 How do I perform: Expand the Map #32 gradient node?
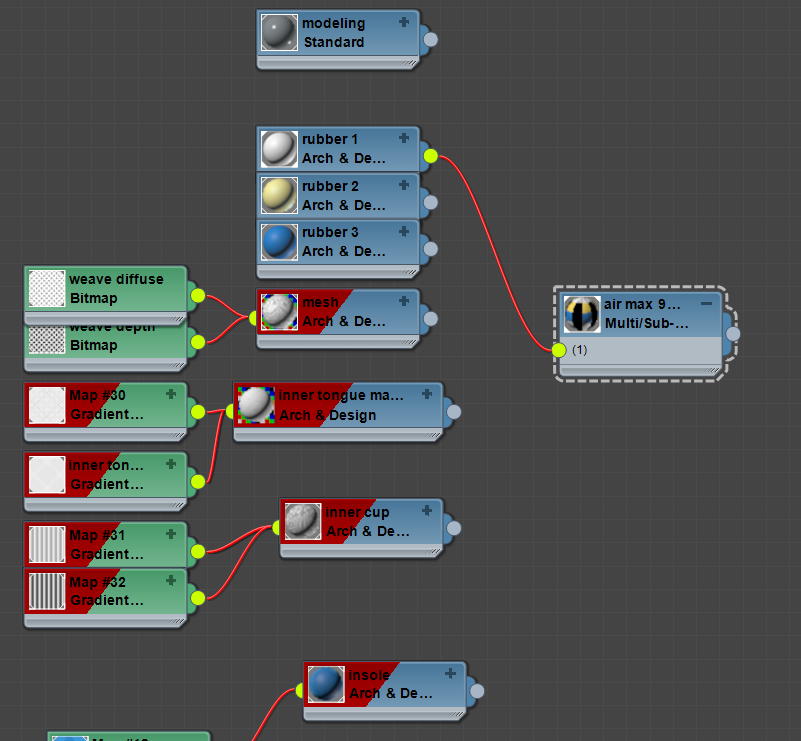coord(171,580)
